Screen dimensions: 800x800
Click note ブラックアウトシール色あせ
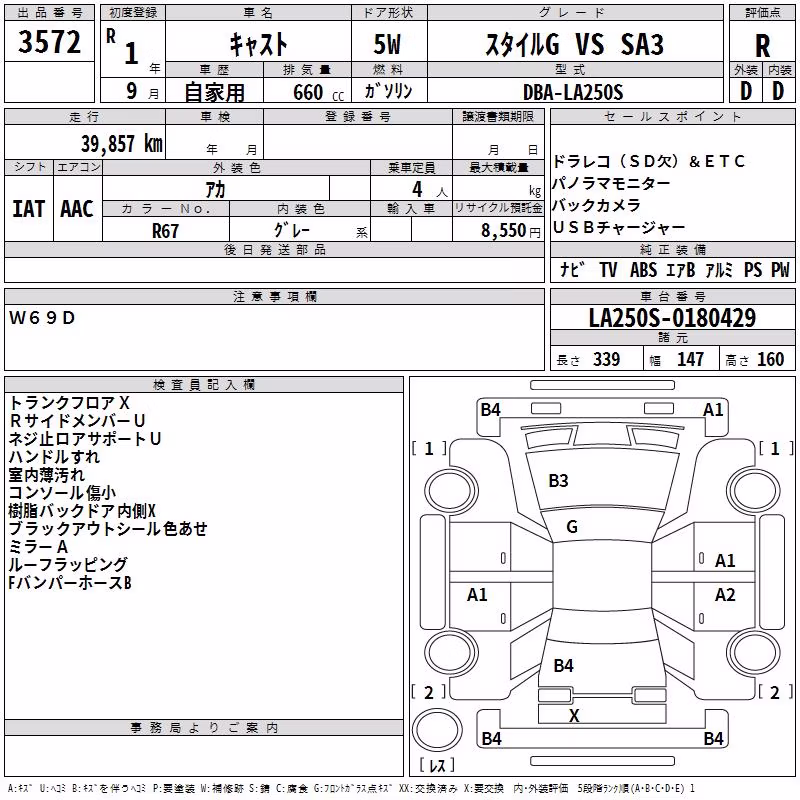tap(108, 529)
